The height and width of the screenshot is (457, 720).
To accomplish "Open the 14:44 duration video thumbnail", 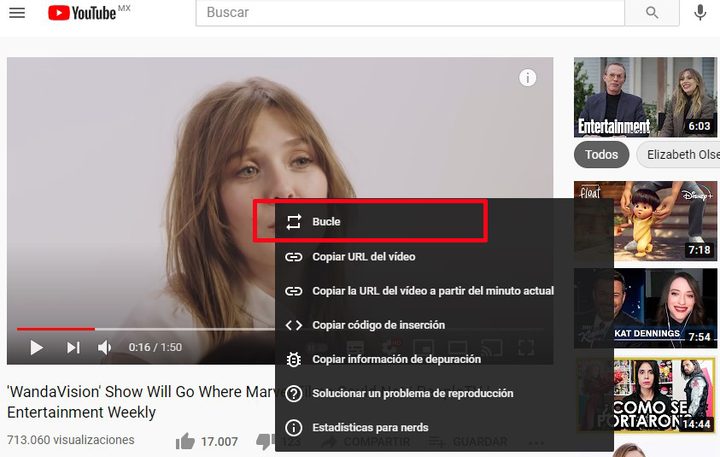I will (x=645, y=395).
